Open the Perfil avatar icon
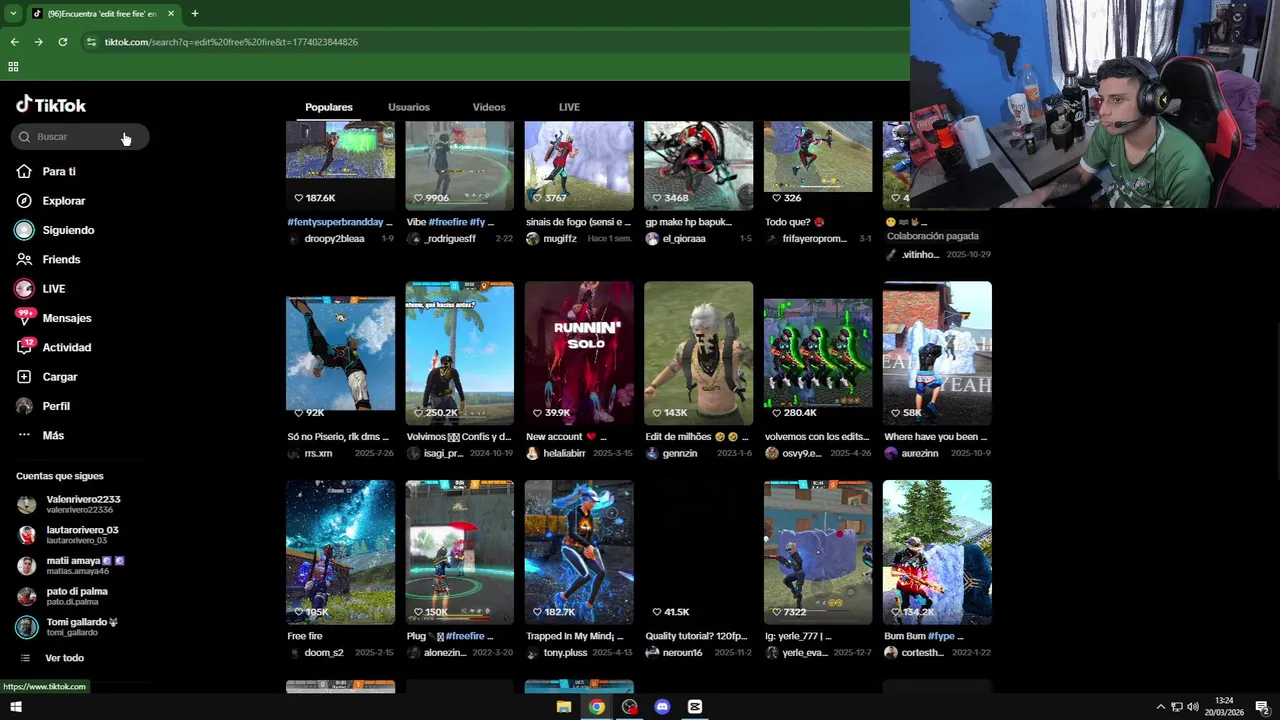This screenshot has width=1280, height=720. [24, 406]
